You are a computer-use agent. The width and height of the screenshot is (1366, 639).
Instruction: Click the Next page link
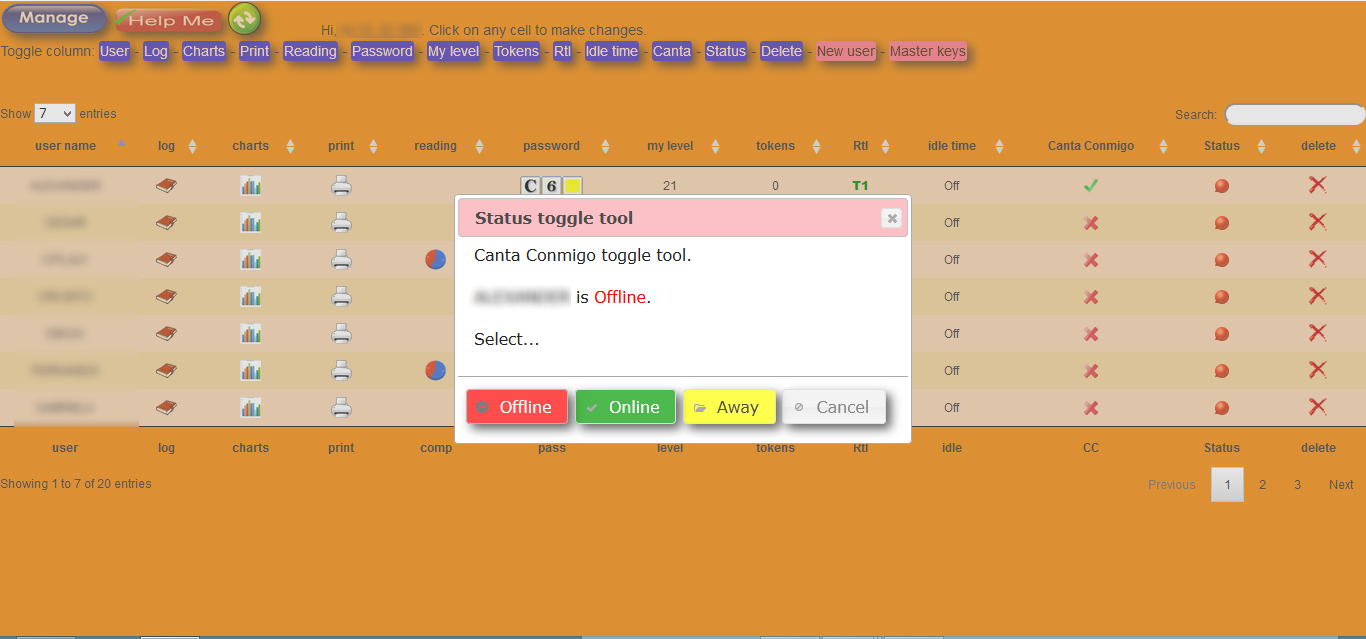(1341, 484)
